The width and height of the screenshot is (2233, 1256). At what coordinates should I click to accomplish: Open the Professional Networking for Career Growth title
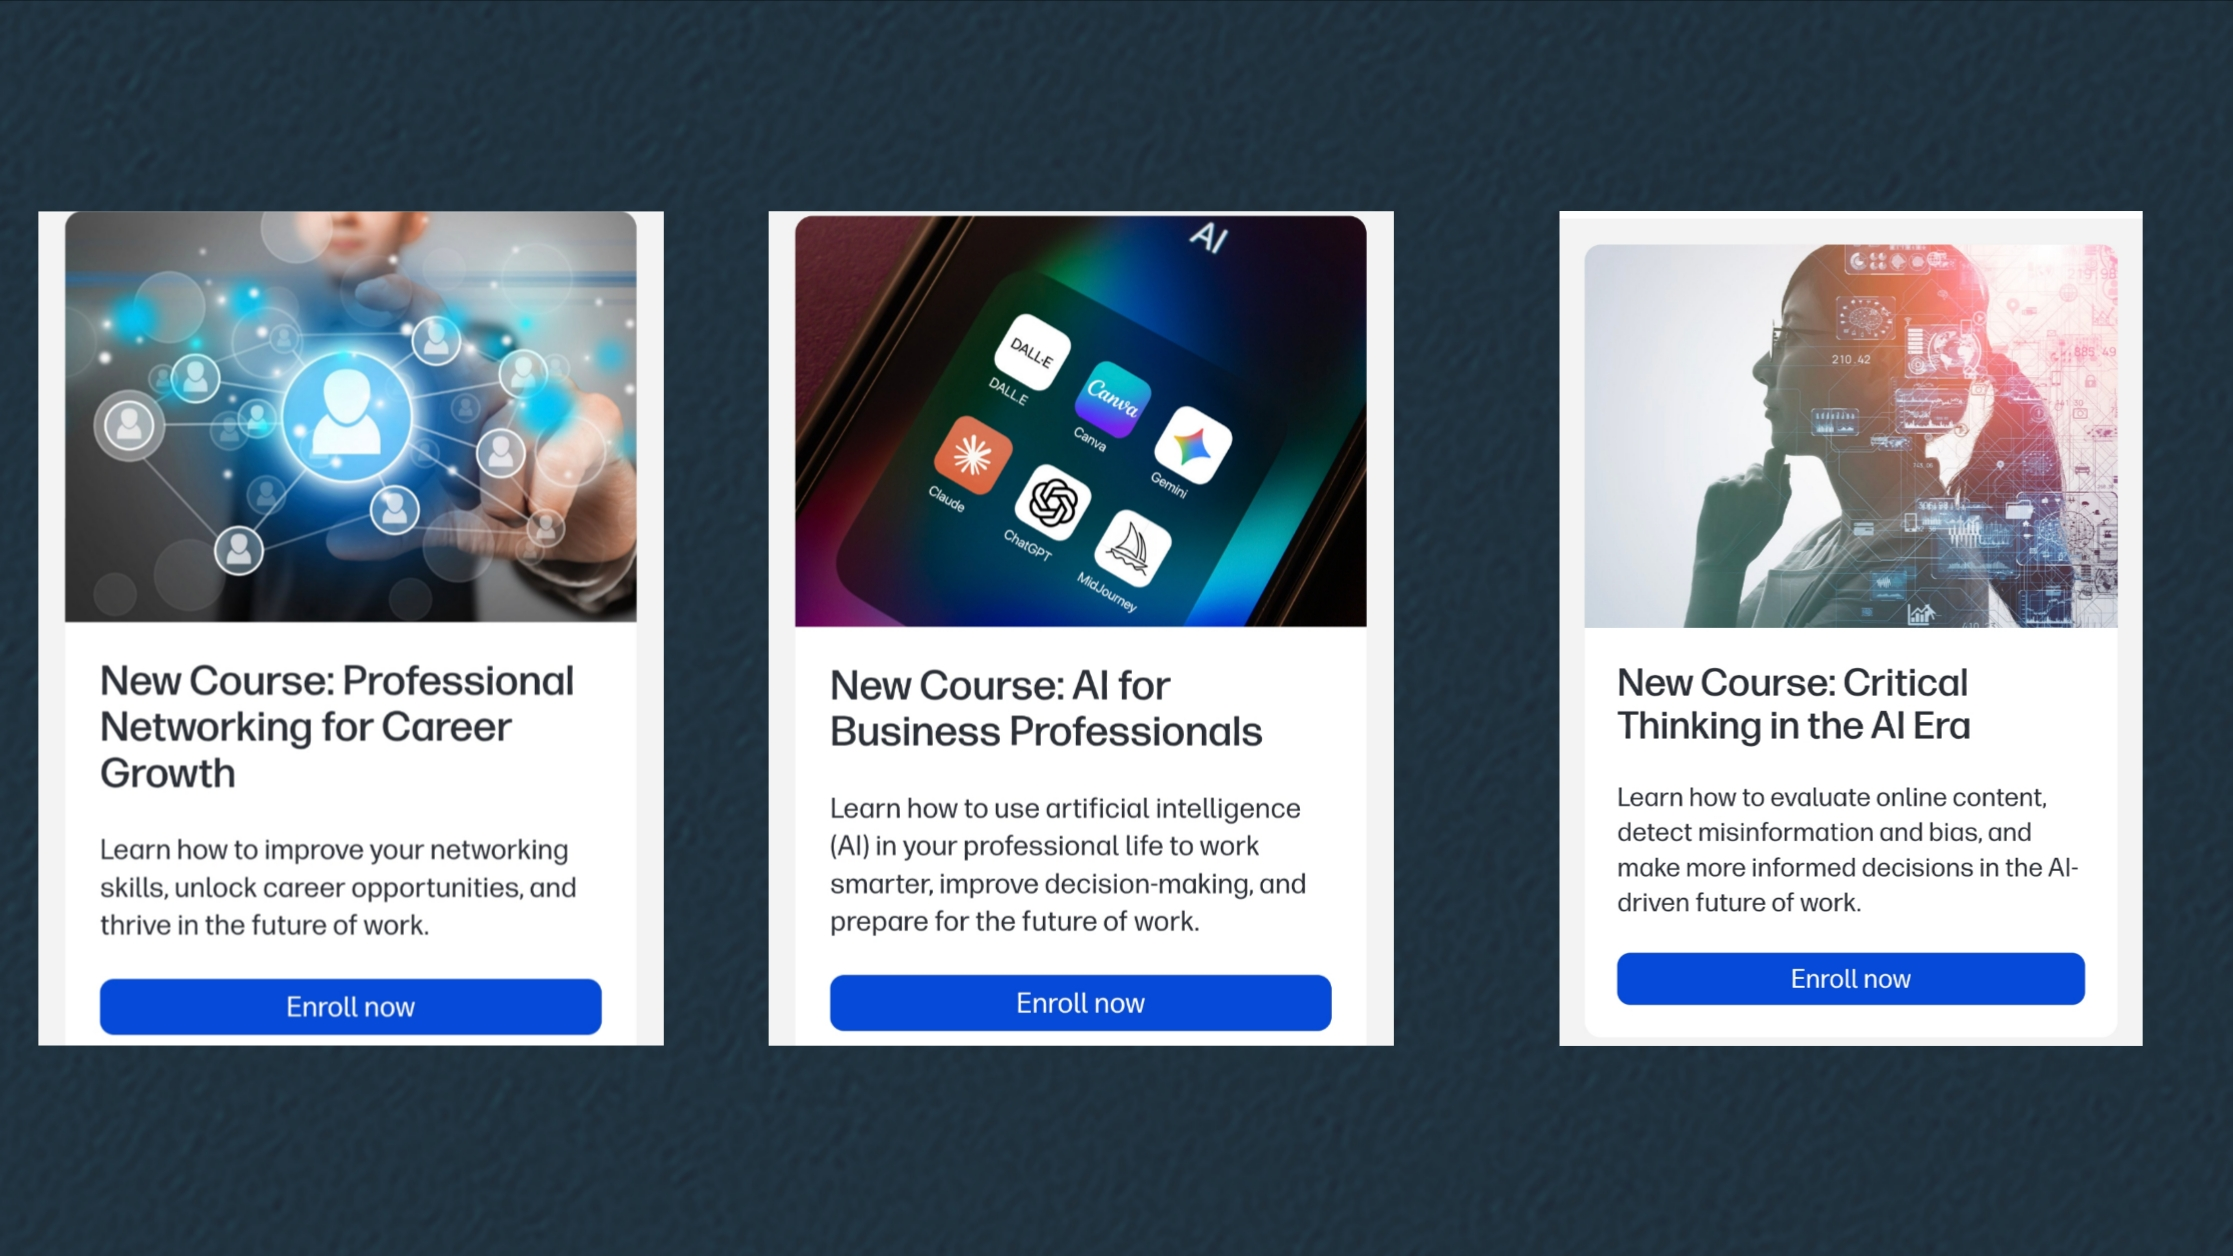point(337,727)
